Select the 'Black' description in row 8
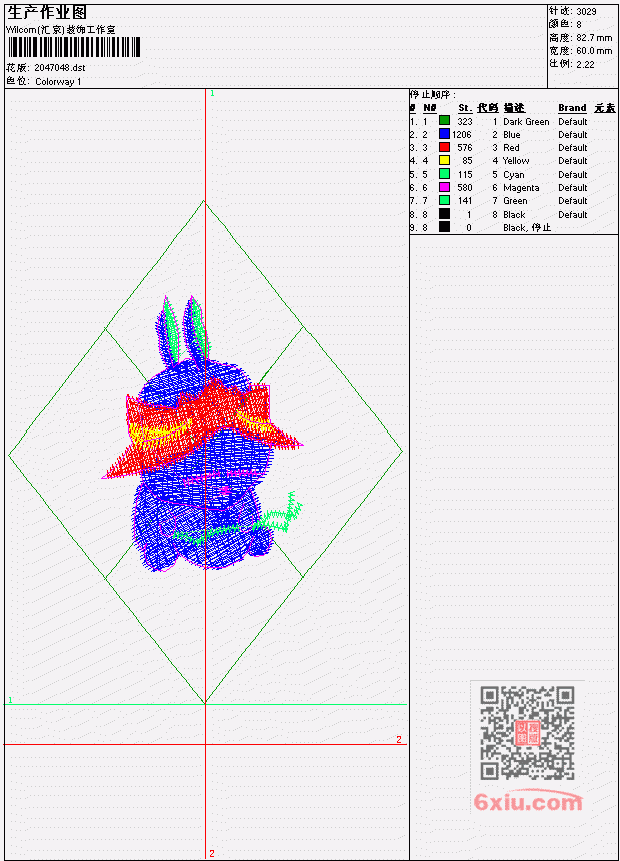620x861 pixels. click(513, 214)
